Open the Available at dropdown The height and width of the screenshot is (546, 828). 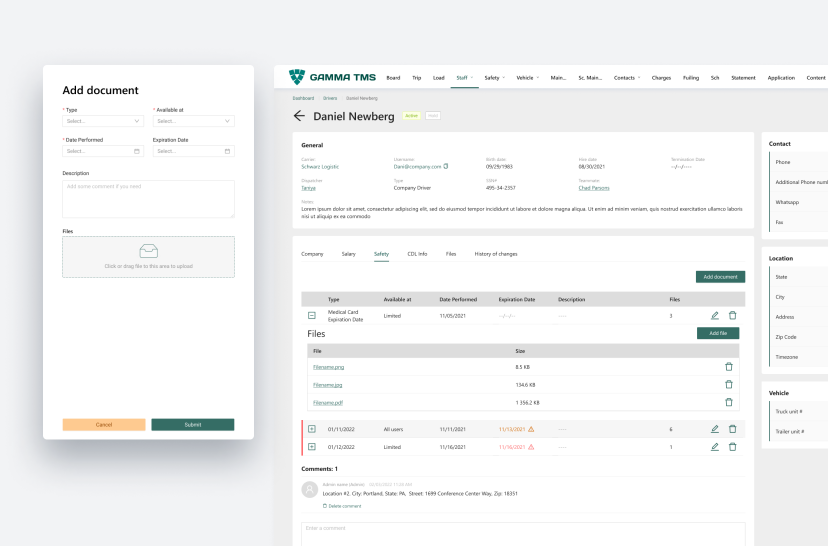[193, 121]
